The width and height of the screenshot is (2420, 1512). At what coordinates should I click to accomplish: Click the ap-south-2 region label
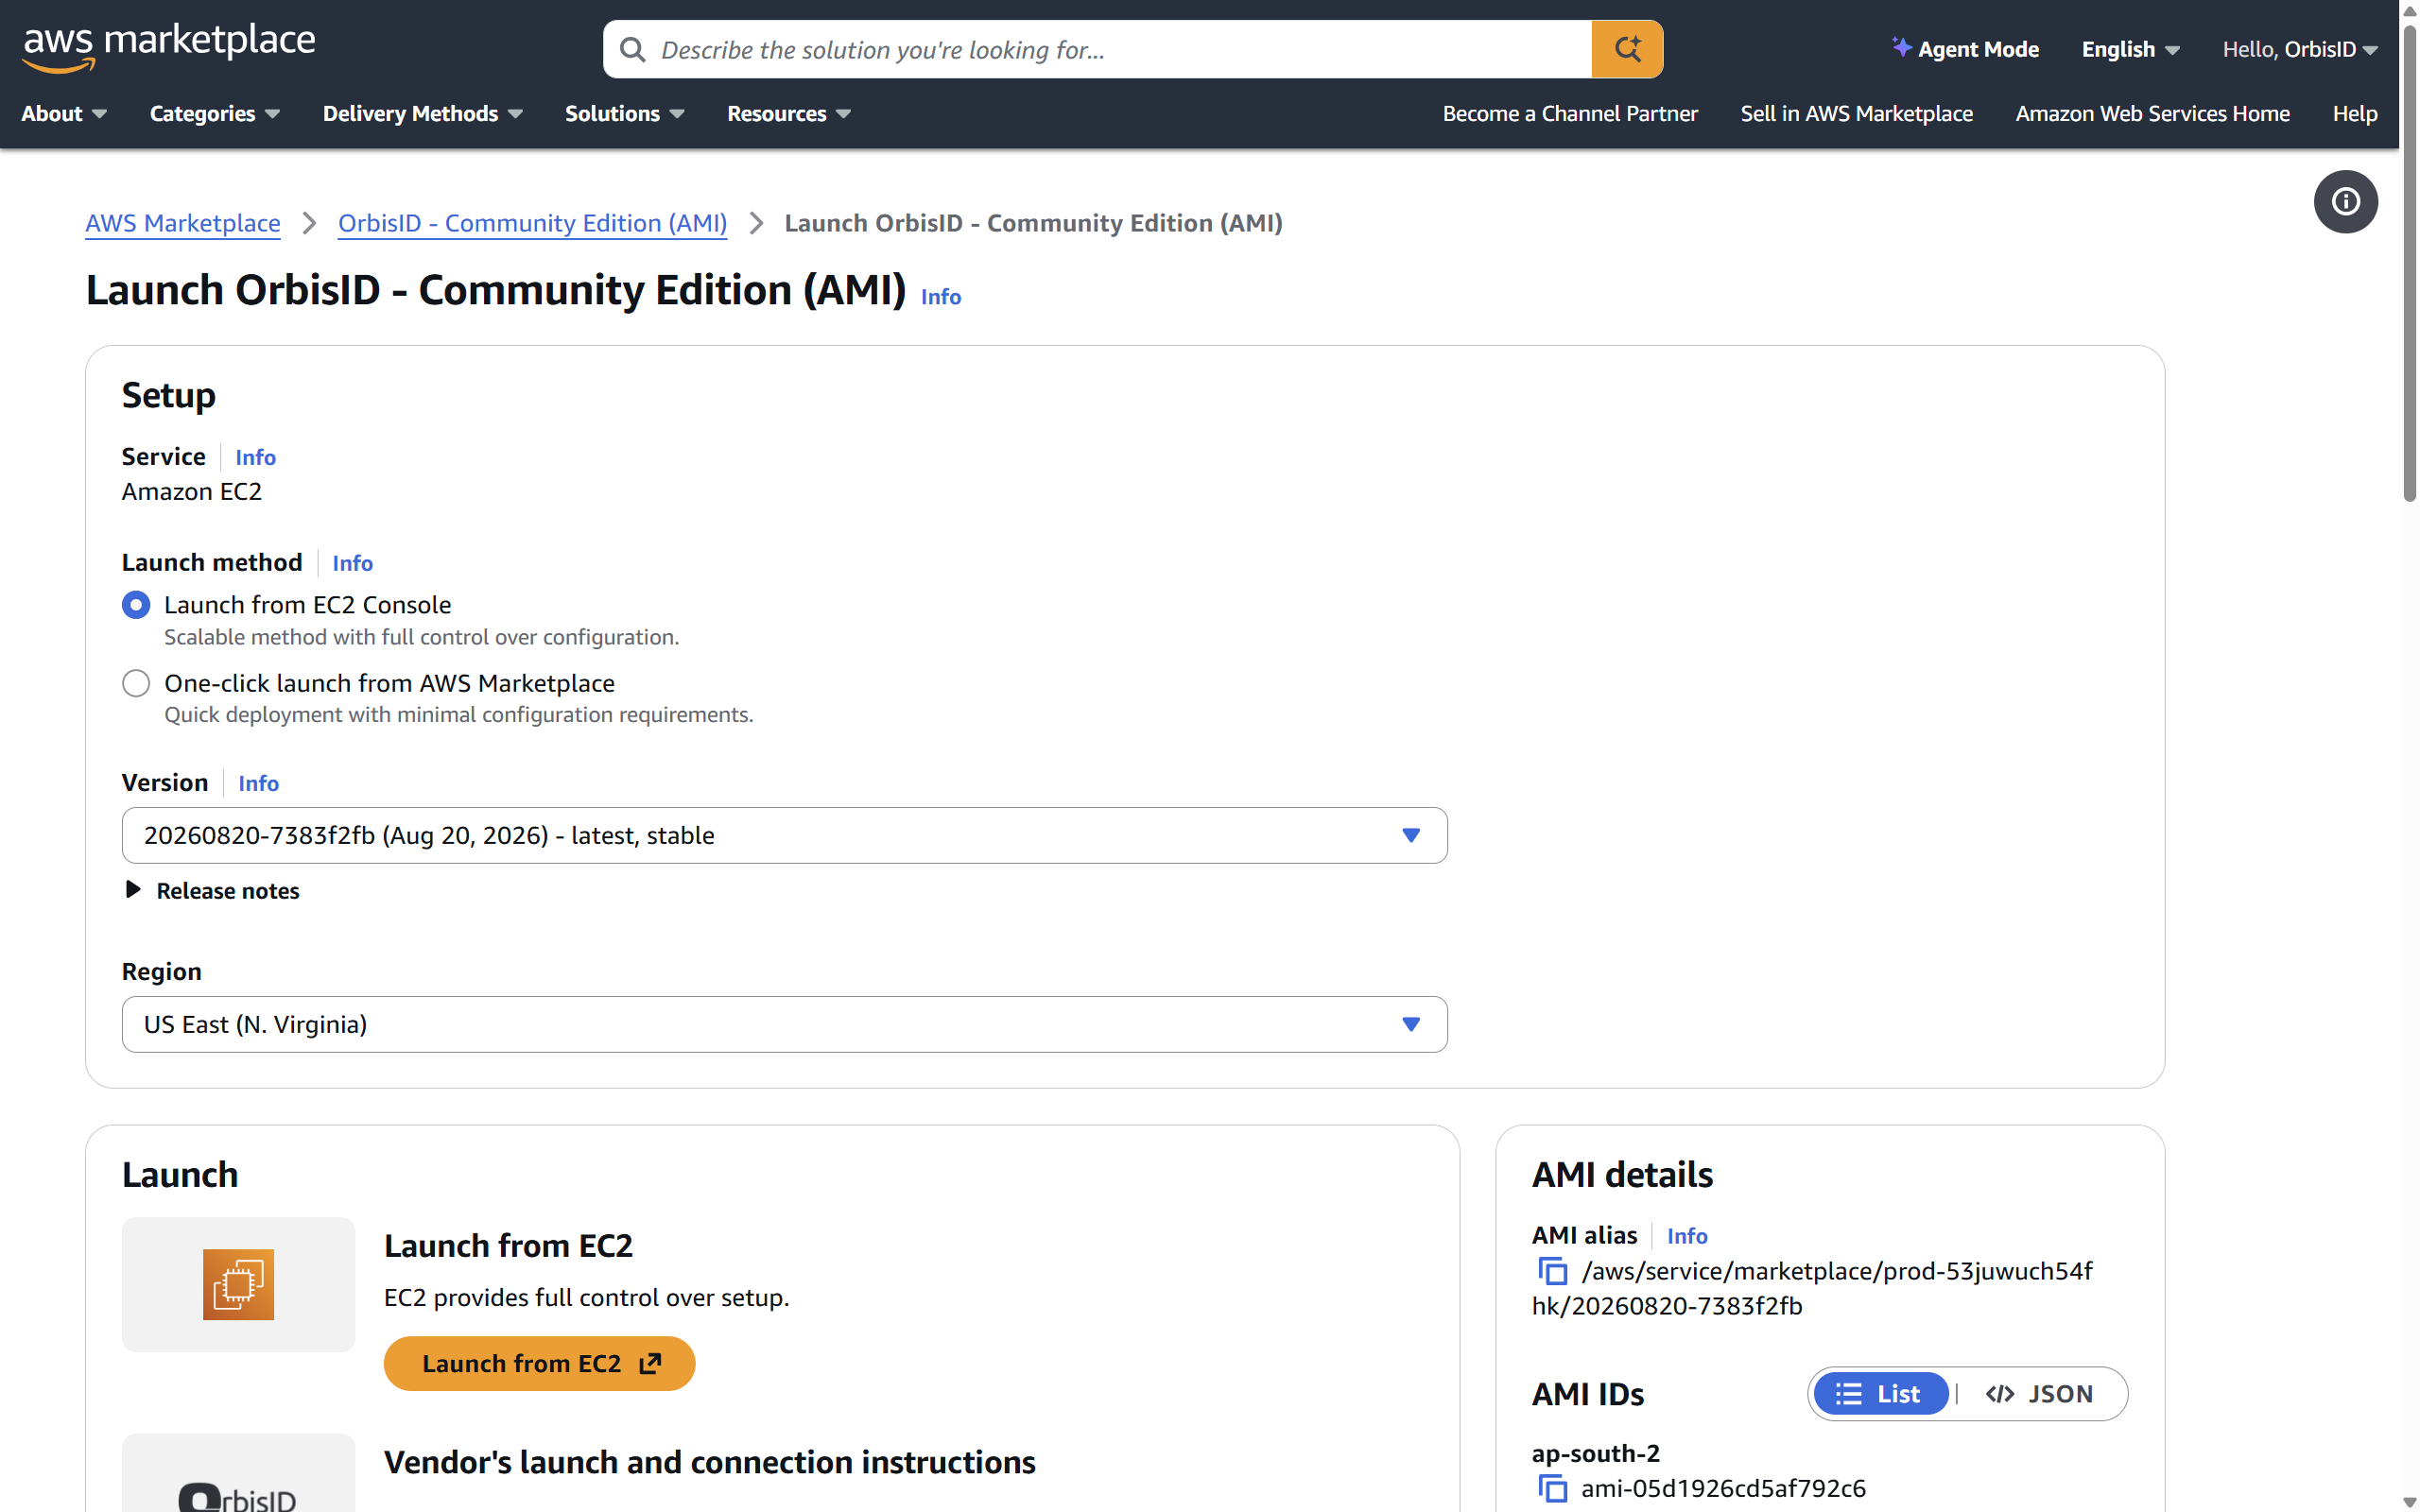[1595, 1453]
